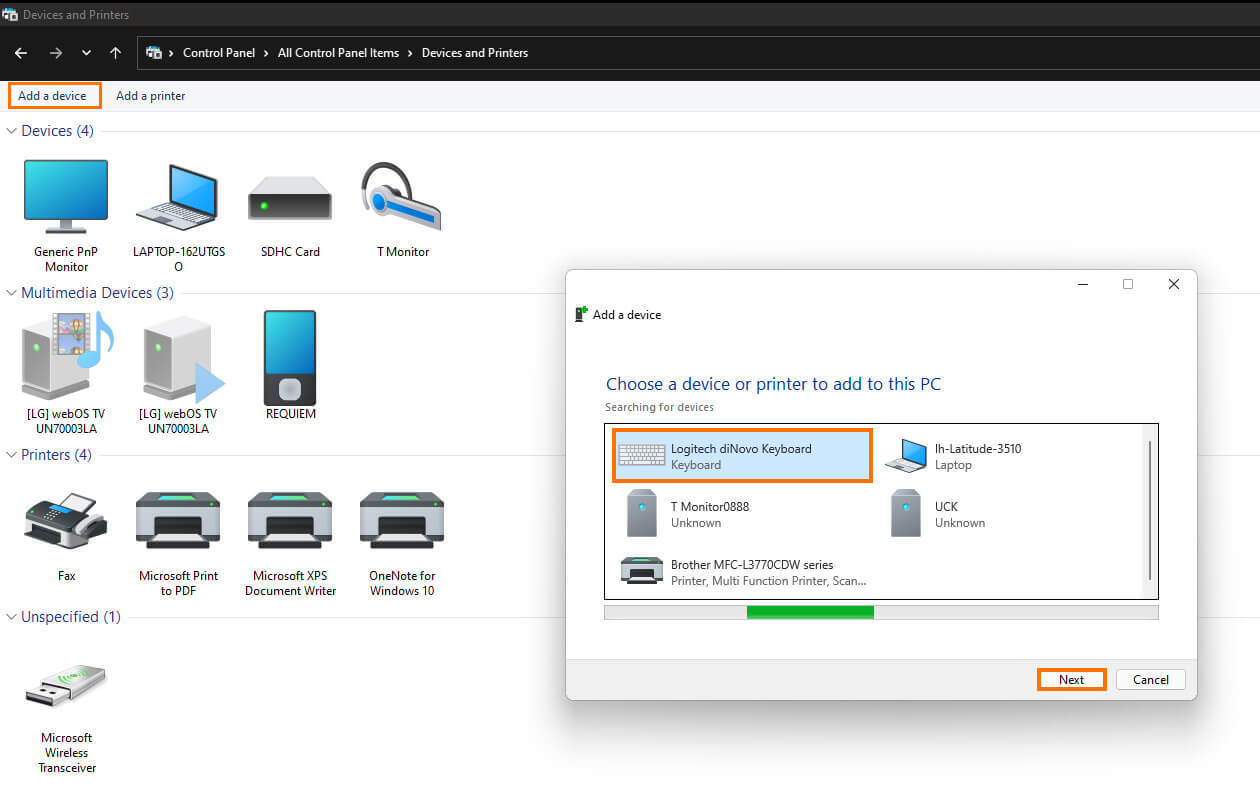Image resolution: width=1260 pixels, height=796 pixels.
Task: Select the Microsoft Wireless Transceiver icon
Action: pos(66,685)
